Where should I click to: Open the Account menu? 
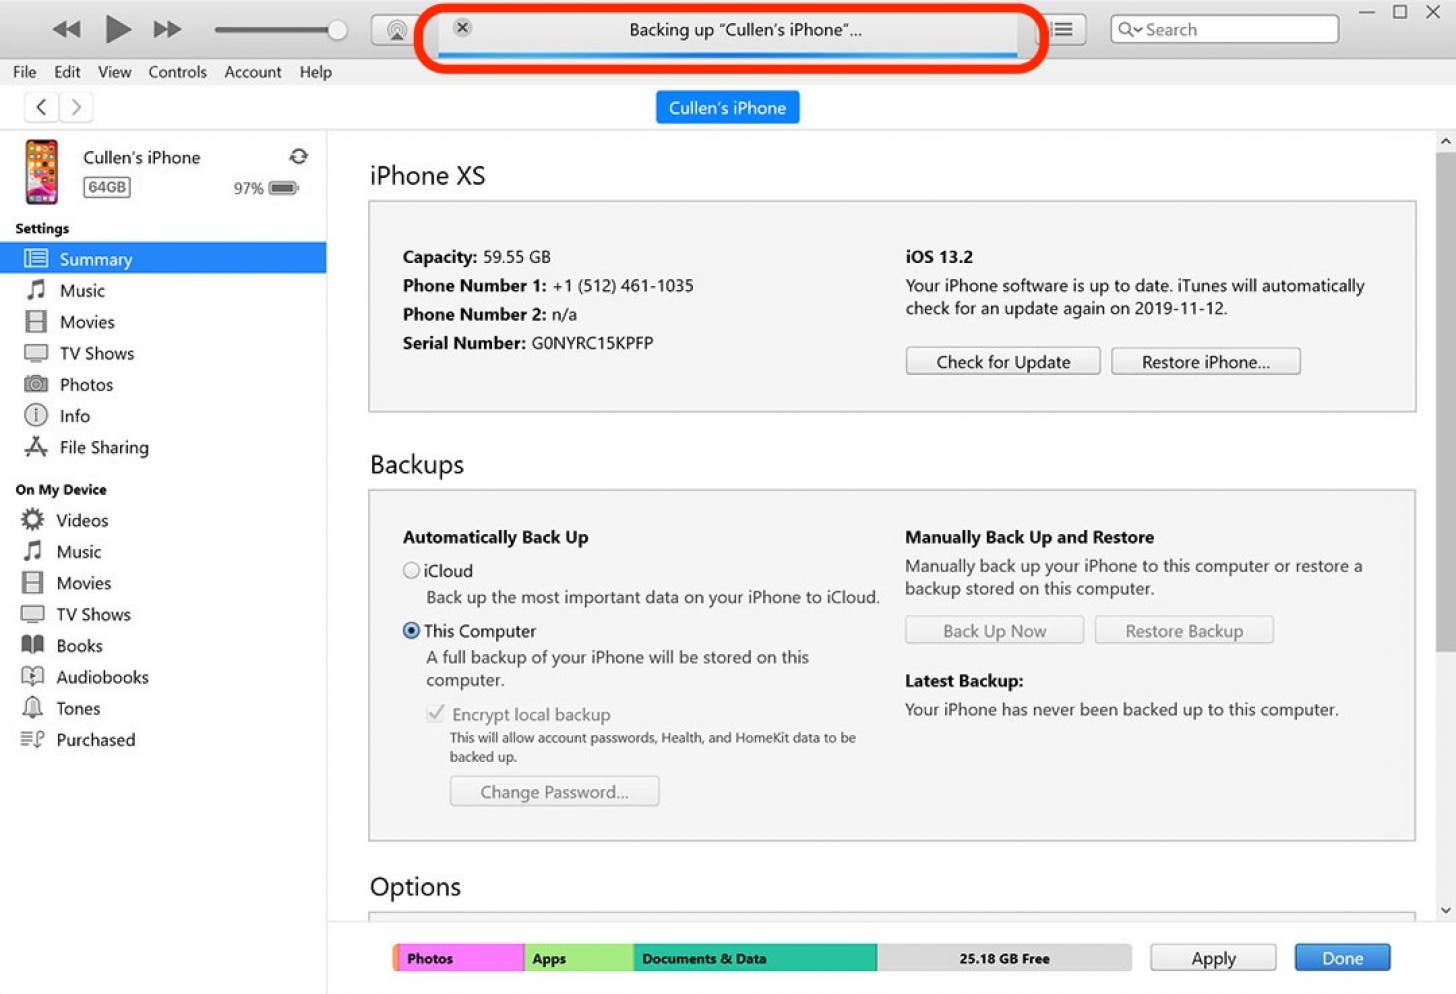coord(252,72)
